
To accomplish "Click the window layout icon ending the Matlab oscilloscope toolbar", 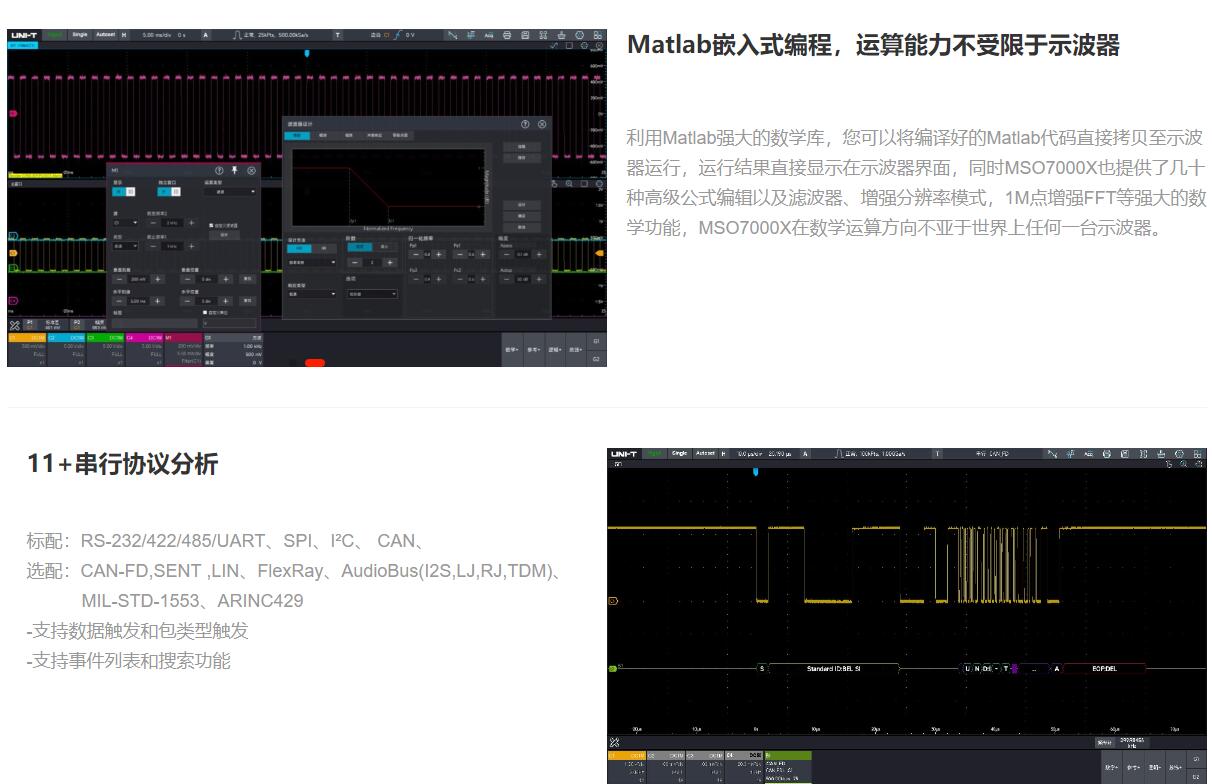I will point(598,35).
